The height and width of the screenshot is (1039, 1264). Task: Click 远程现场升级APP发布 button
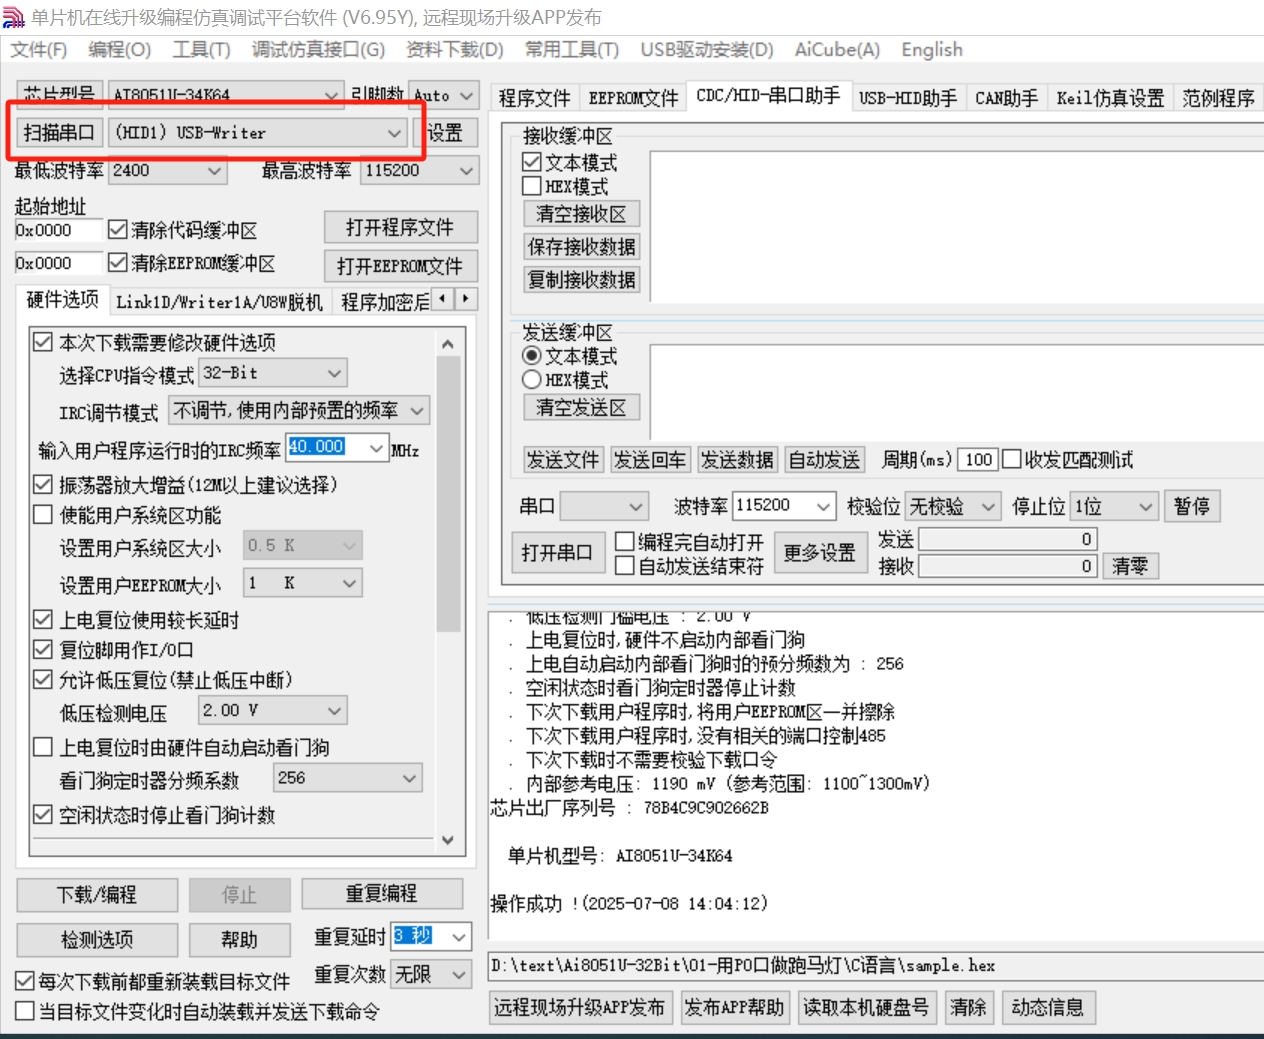click(x=579, y=1007)
